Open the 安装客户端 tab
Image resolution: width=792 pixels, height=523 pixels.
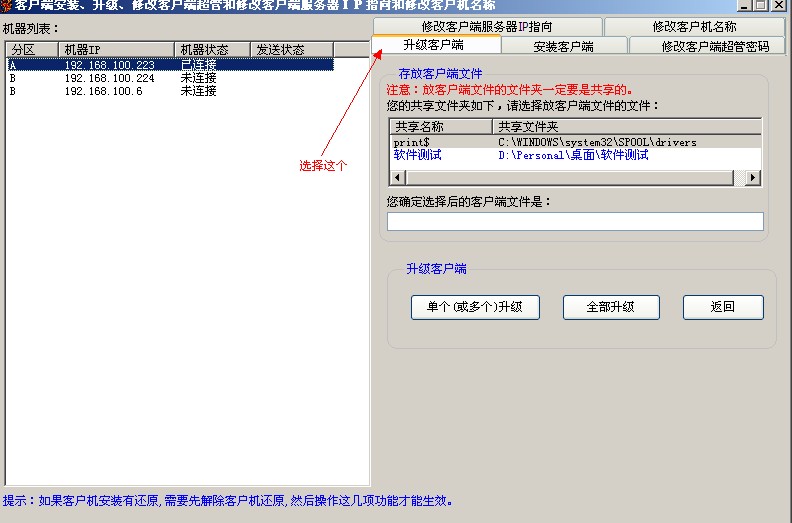point(564,46)
